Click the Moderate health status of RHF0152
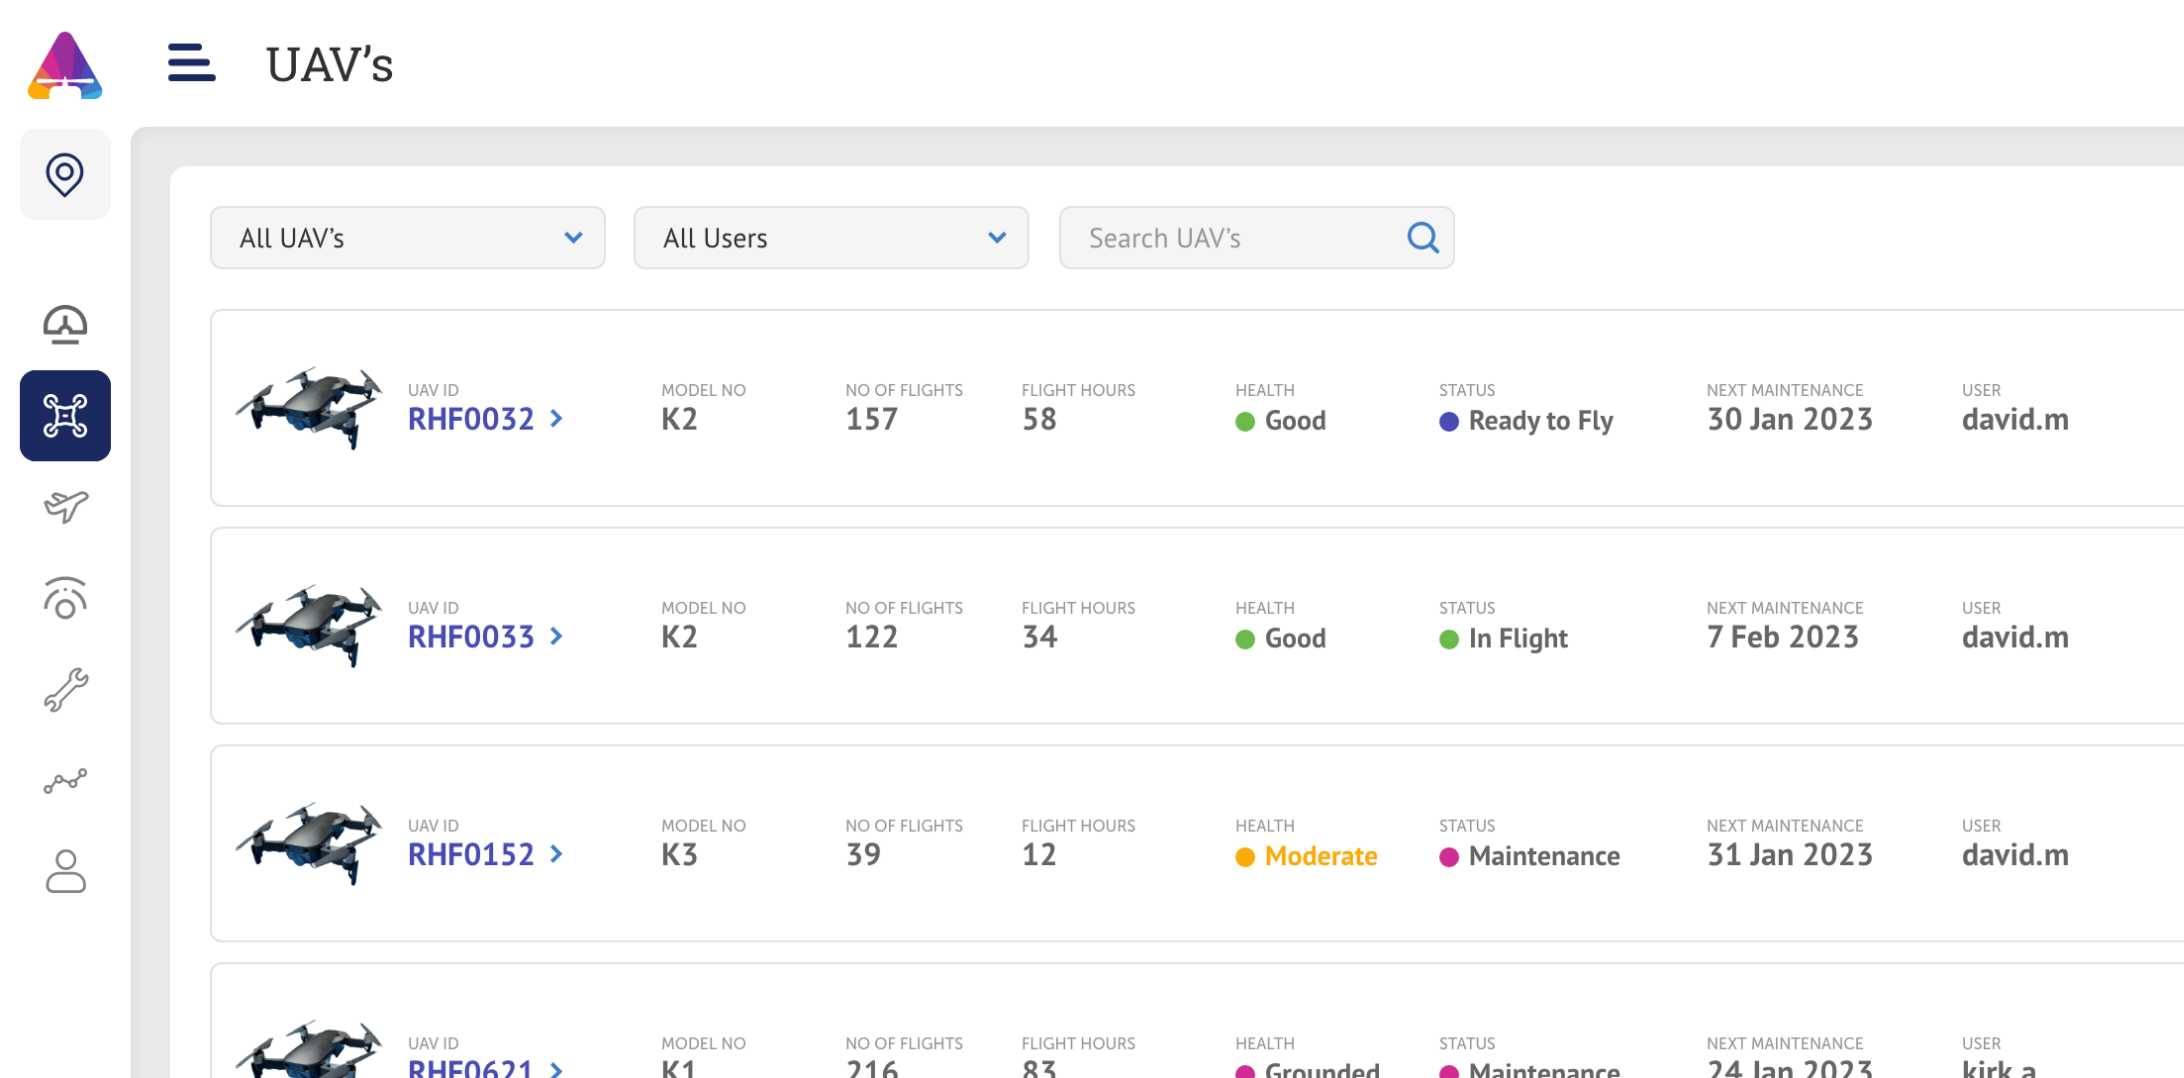2184x1078 pixels. (x=1319, y=856)
